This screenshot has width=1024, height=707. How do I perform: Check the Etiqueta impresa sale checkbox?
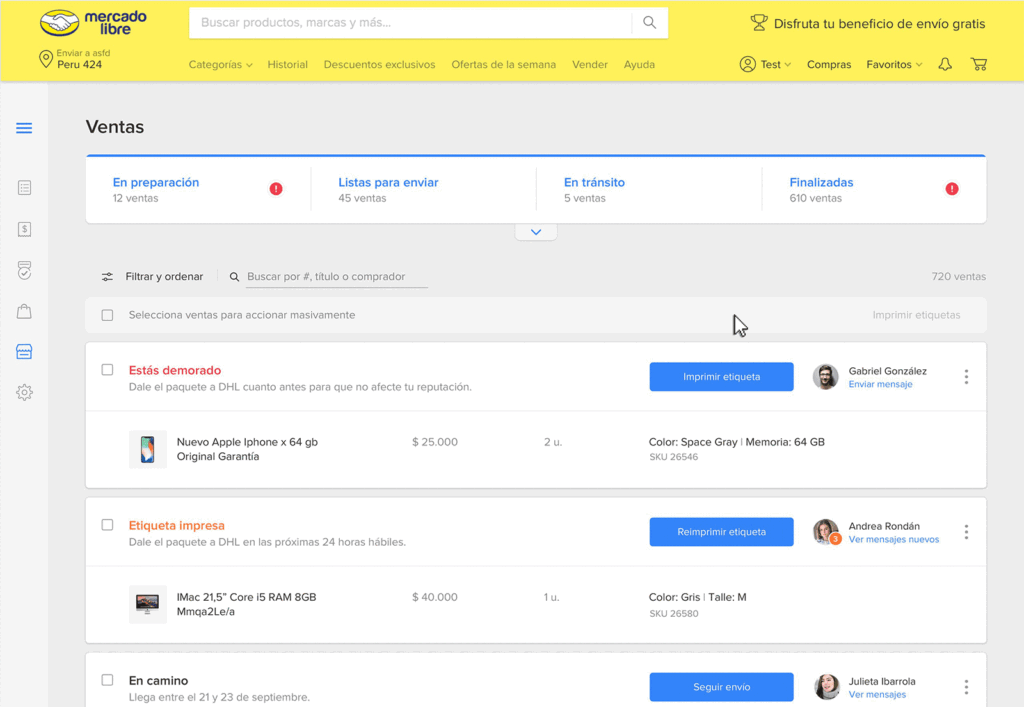[107, 525]
